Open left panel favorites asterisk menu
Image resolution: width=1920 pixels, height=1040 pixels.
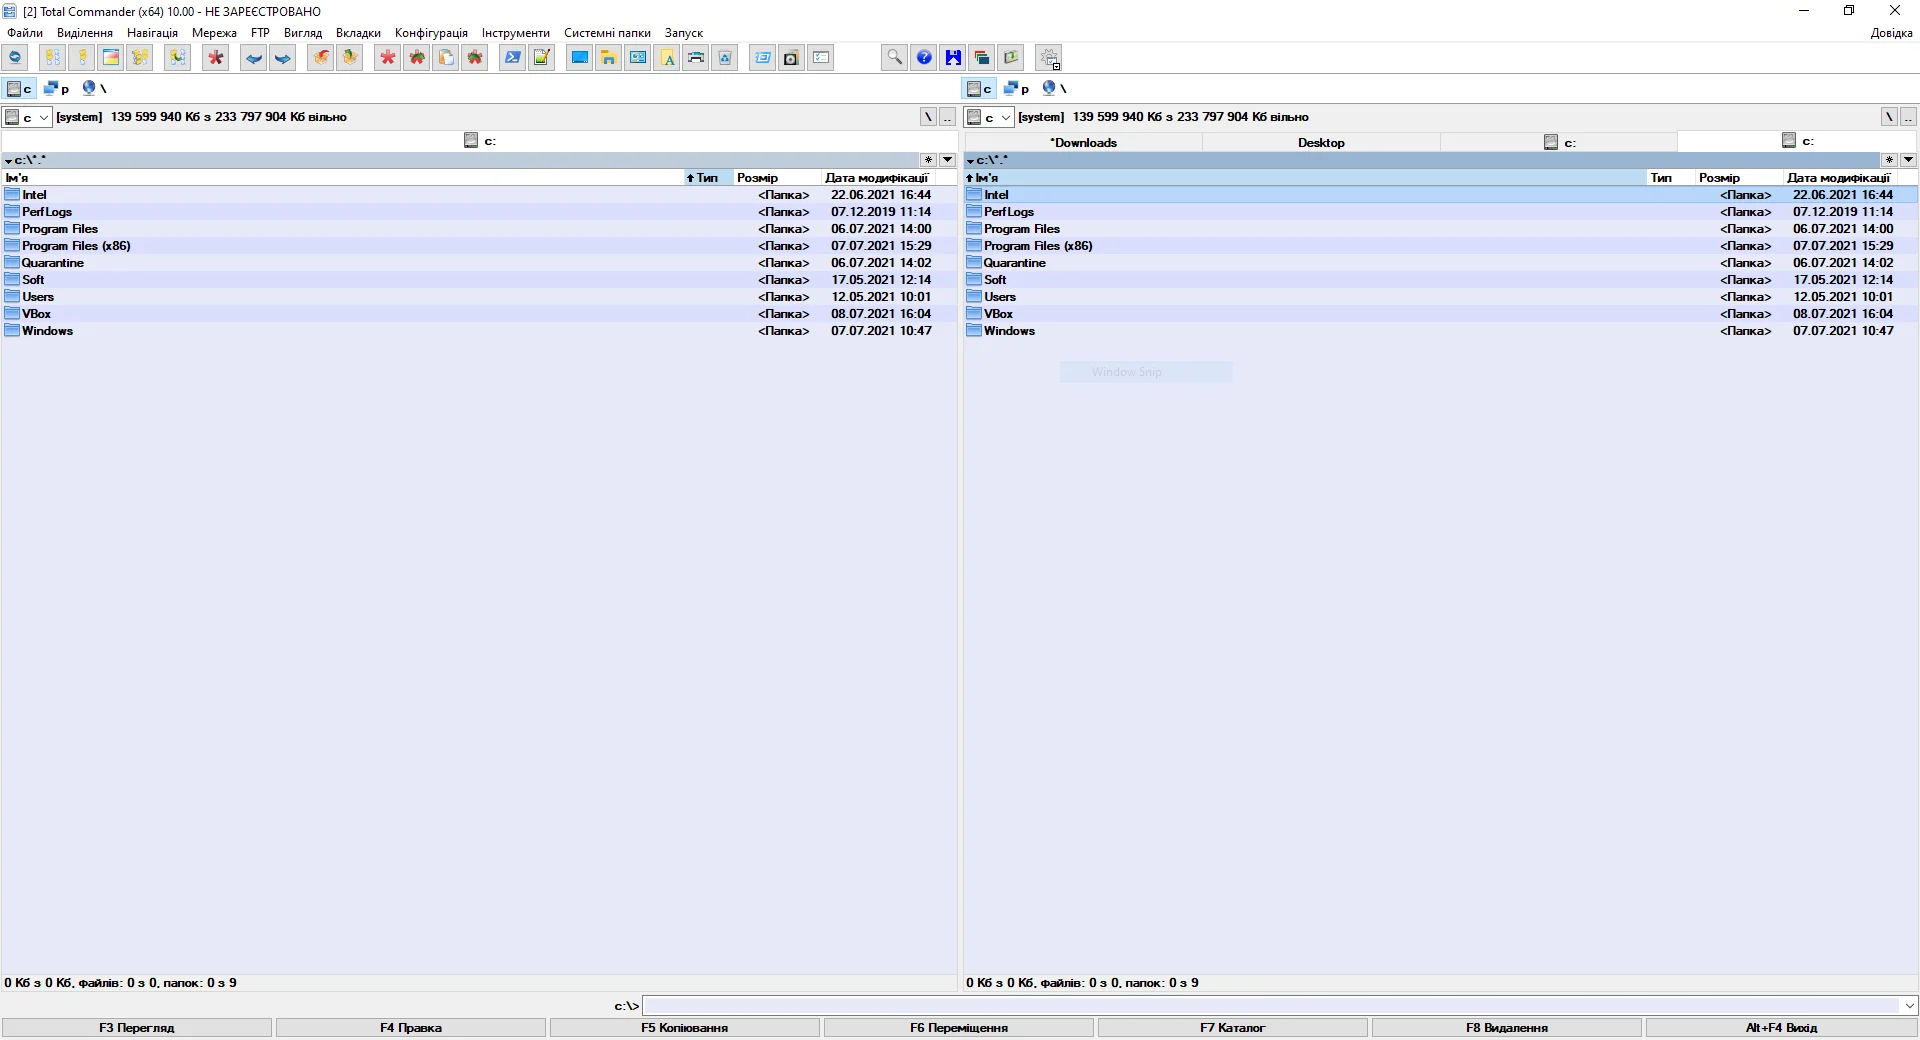(928, 160)
